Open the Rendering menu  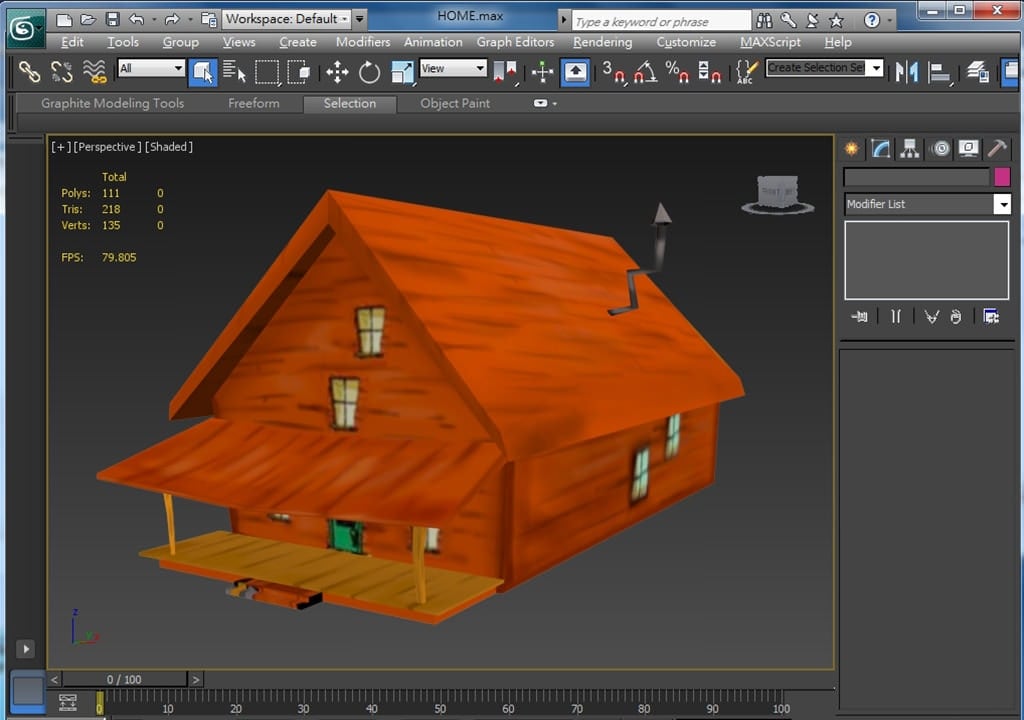(602, 42)
